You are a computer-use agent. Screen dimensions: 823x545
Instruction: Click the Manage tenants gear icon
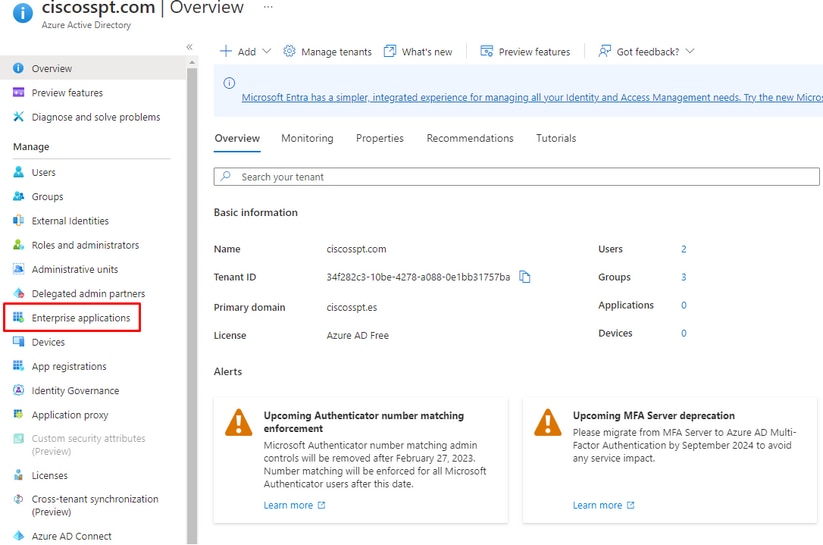[289, 51]
